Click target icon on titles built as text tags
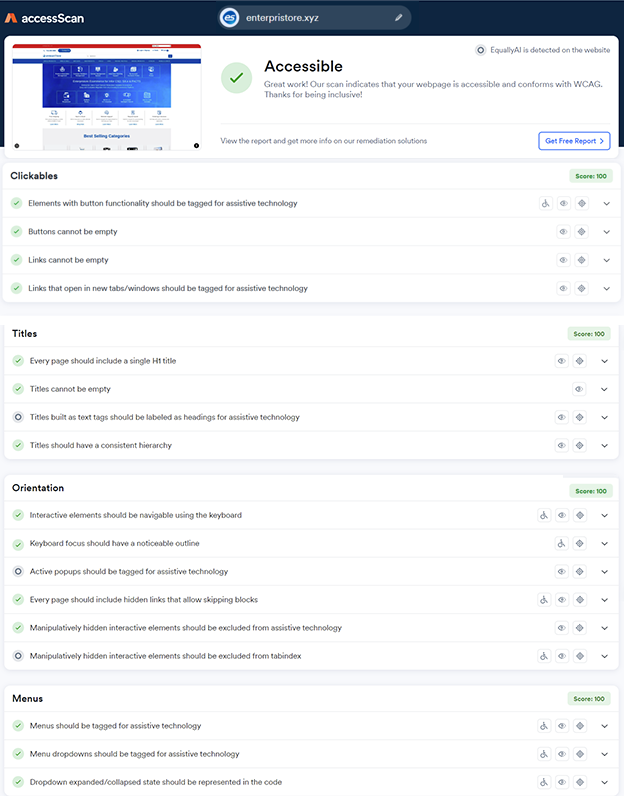624x796 pixels. point(580,417)
